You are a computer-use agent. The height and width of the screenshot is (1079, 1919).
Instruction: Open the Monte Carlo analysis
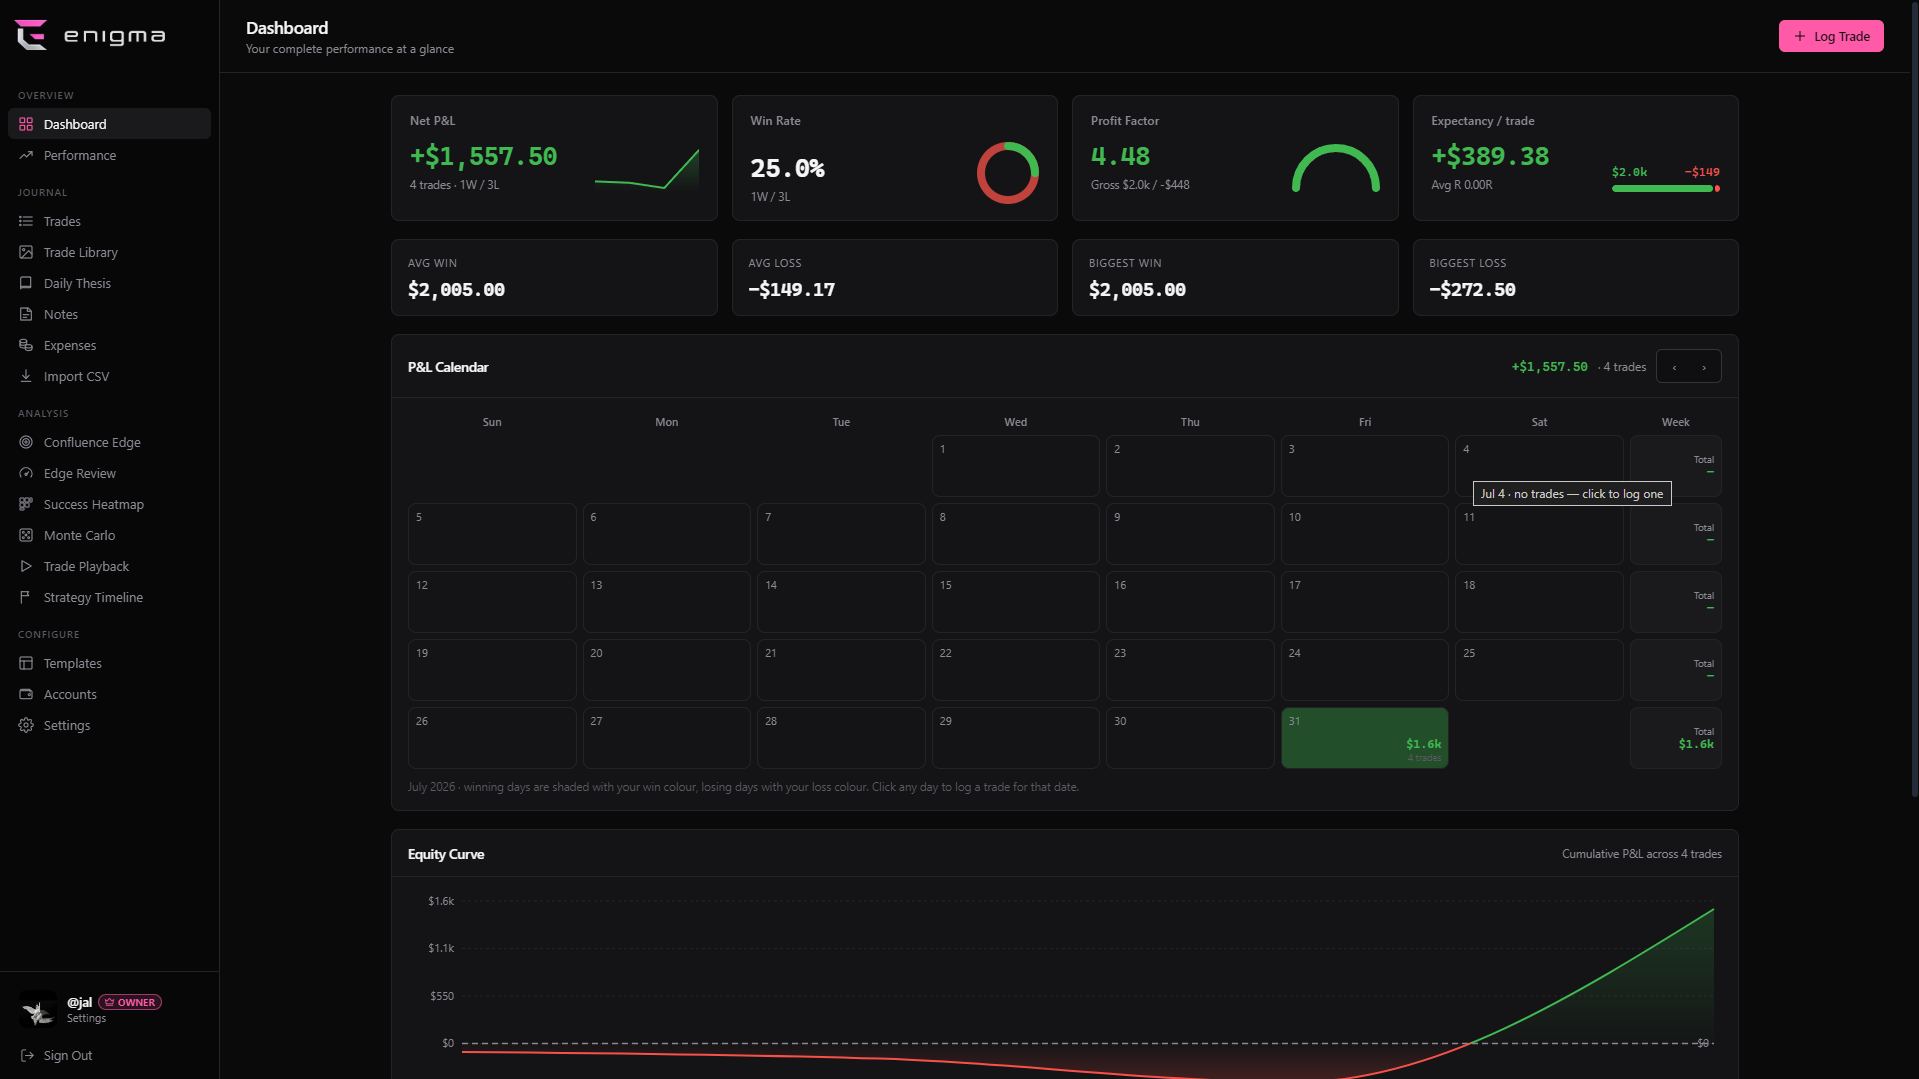tap(109, 535)
